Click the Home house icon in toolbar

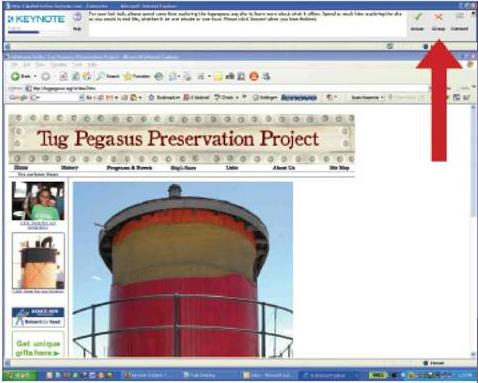(87, 76)
